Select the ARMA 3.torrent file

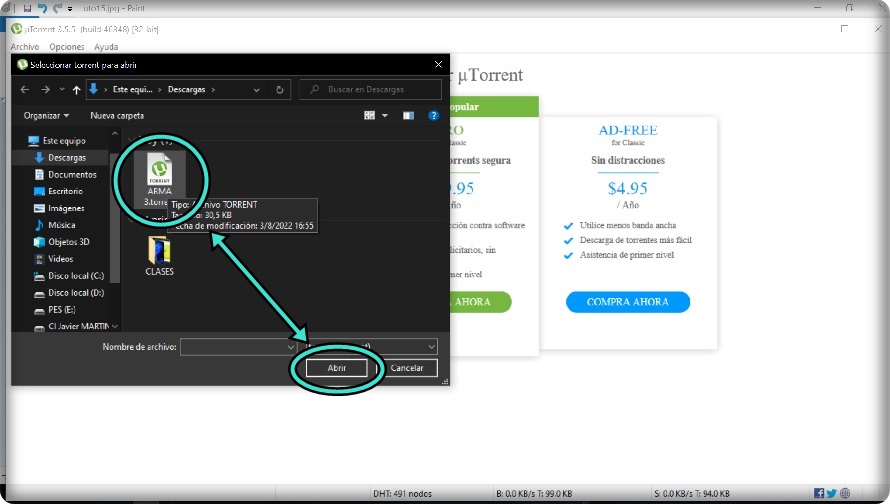(159, 180)
